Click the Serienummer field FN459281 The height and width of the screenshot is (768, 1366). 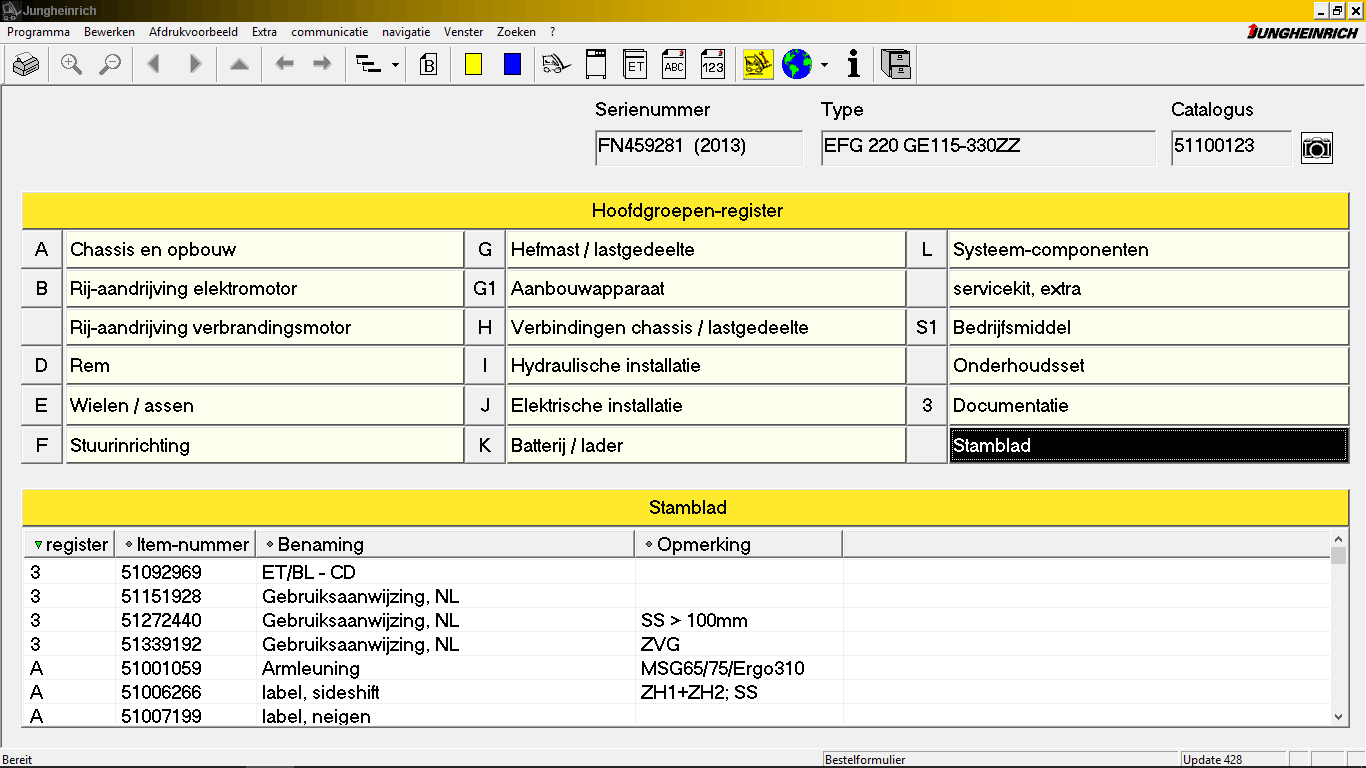coord(698,147)
